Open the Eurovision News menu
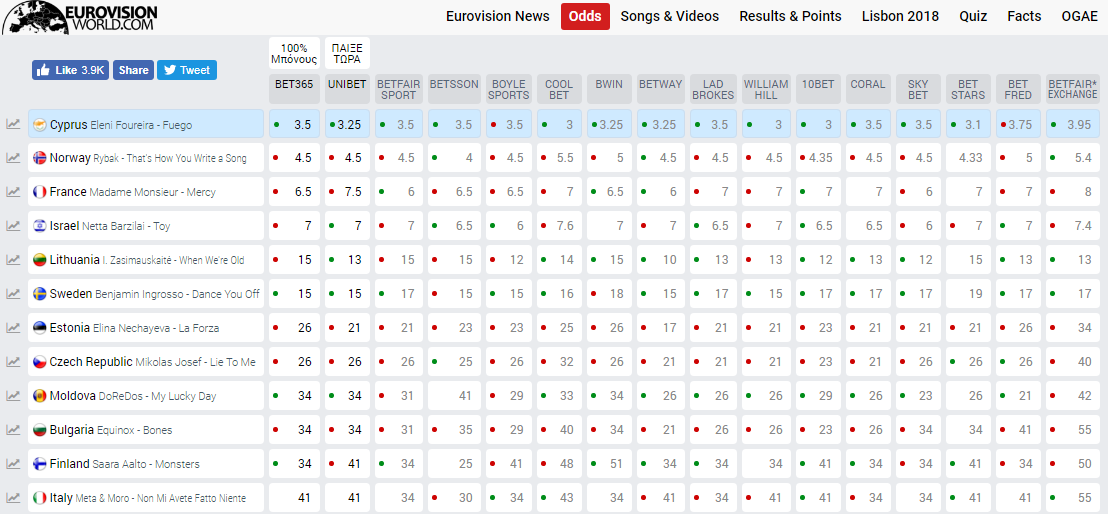This screenshot has width=1108, height=514. 497,16
